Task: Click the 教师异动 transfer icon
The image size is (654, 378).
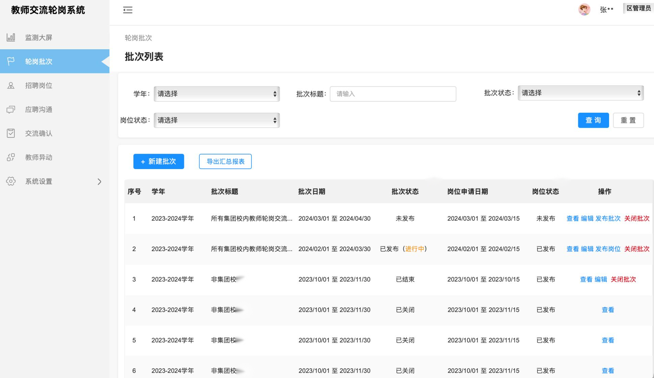Action: click(x=11, y=157)
